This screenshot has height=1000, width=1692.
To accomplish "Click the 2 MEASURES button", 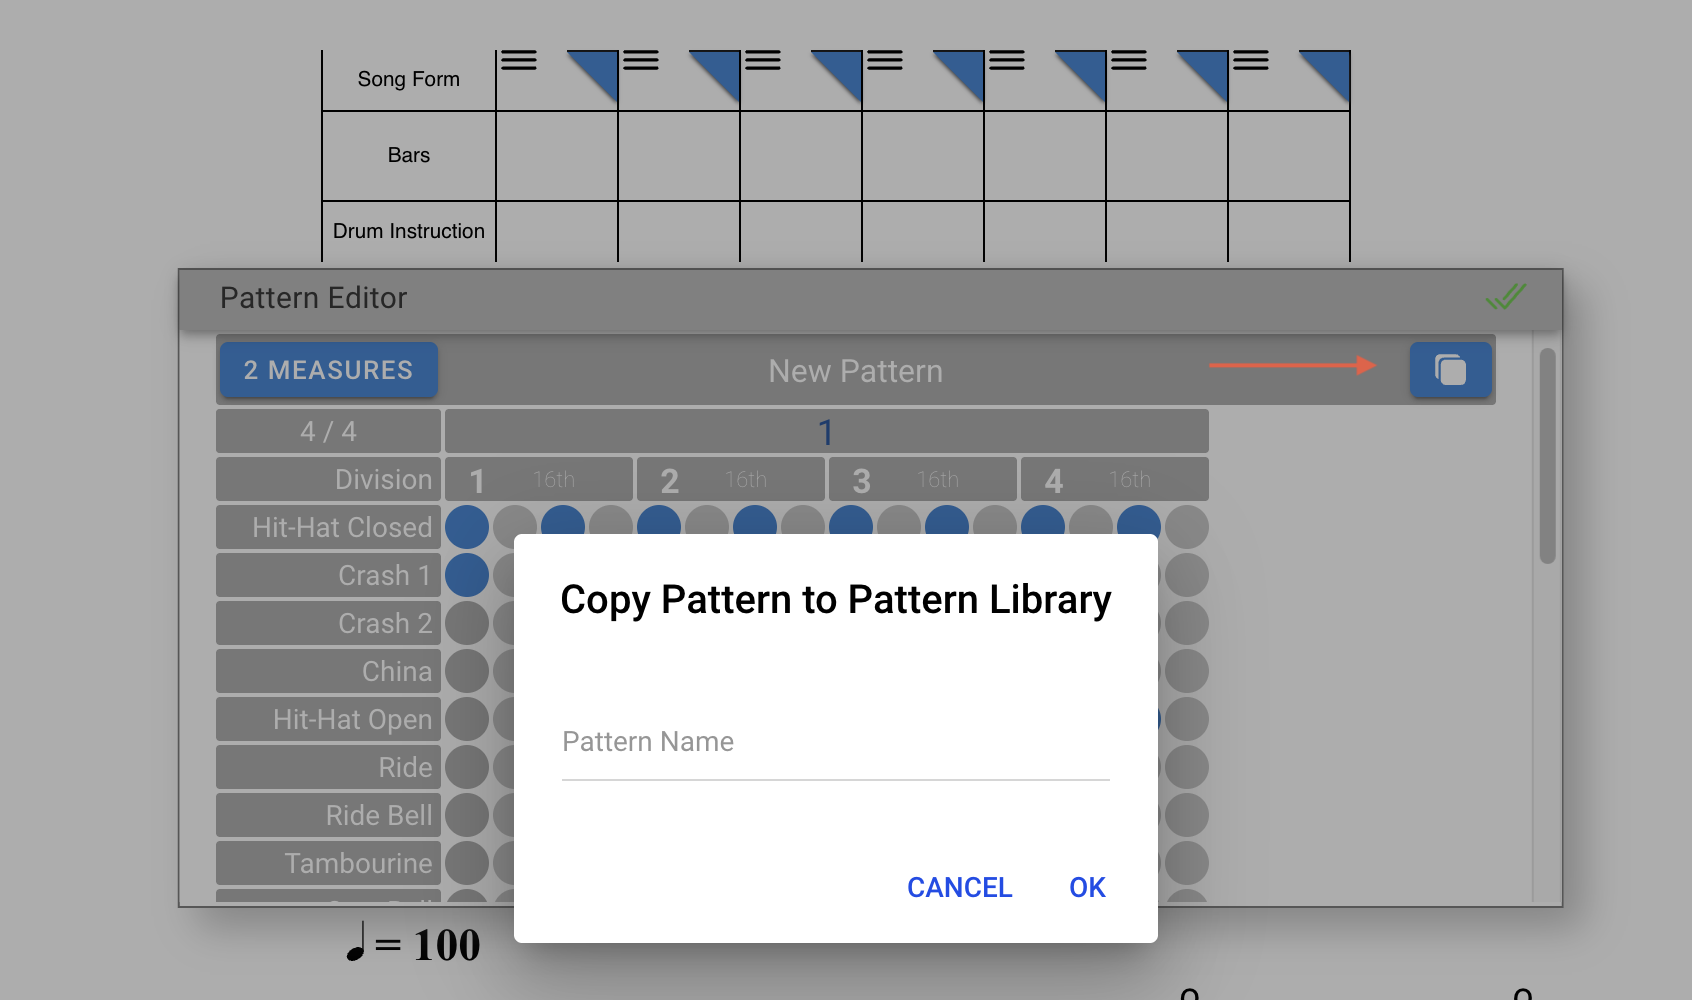I will tap(328, 369).
